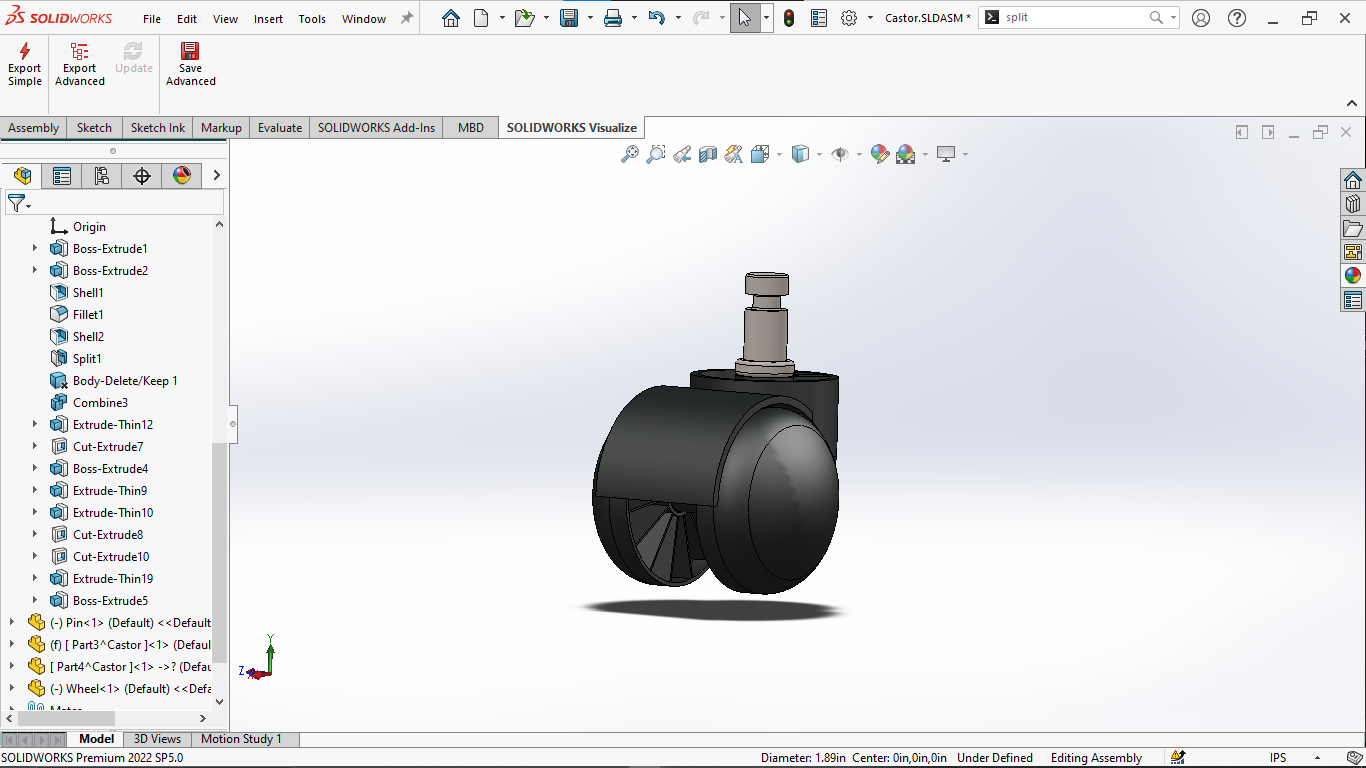Select Combine3 in the feature tree
The width and height of the screenshot is (1366, 768).
click(x=100, y=403)
